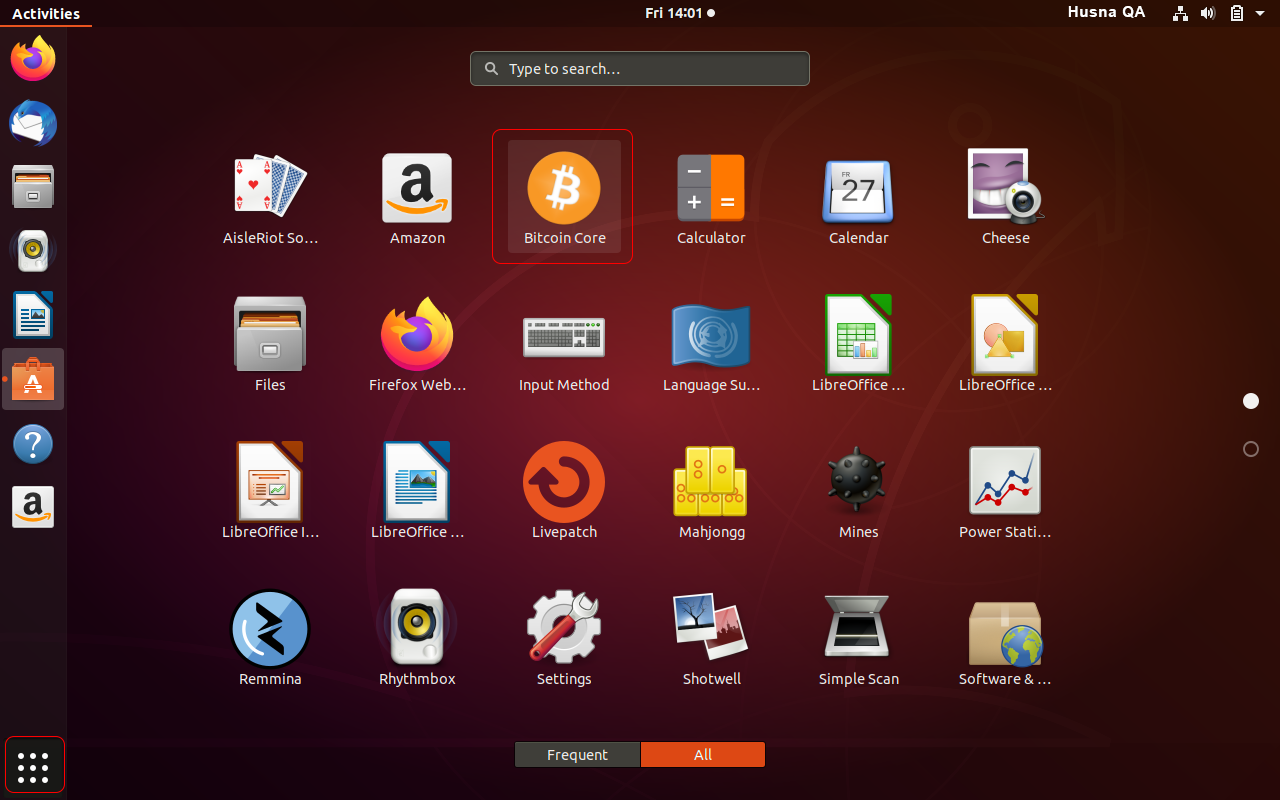The width and height of the screenshot is (1280, 800).
Task: Open Livepatch
Action: pyautogui.click(x=564, y=492)
